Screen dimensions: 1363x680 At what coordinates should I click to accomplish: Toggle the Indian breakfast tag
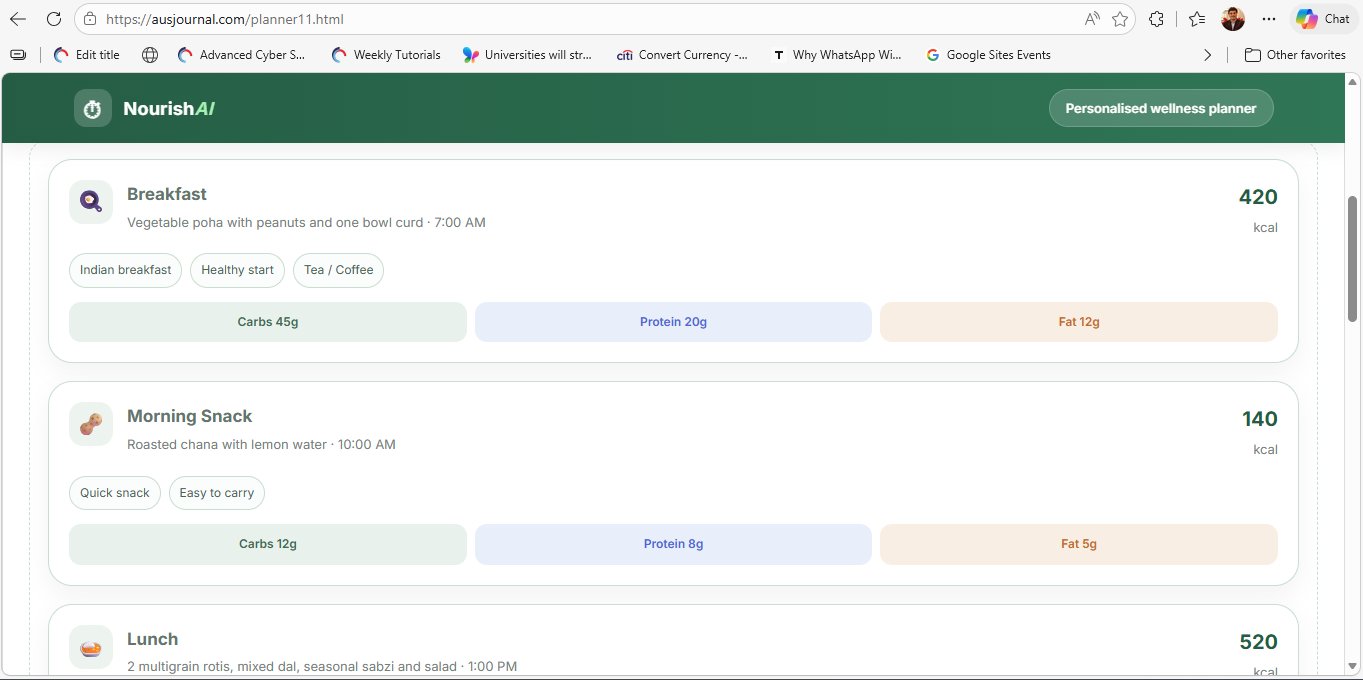click(x=125, y=270)
